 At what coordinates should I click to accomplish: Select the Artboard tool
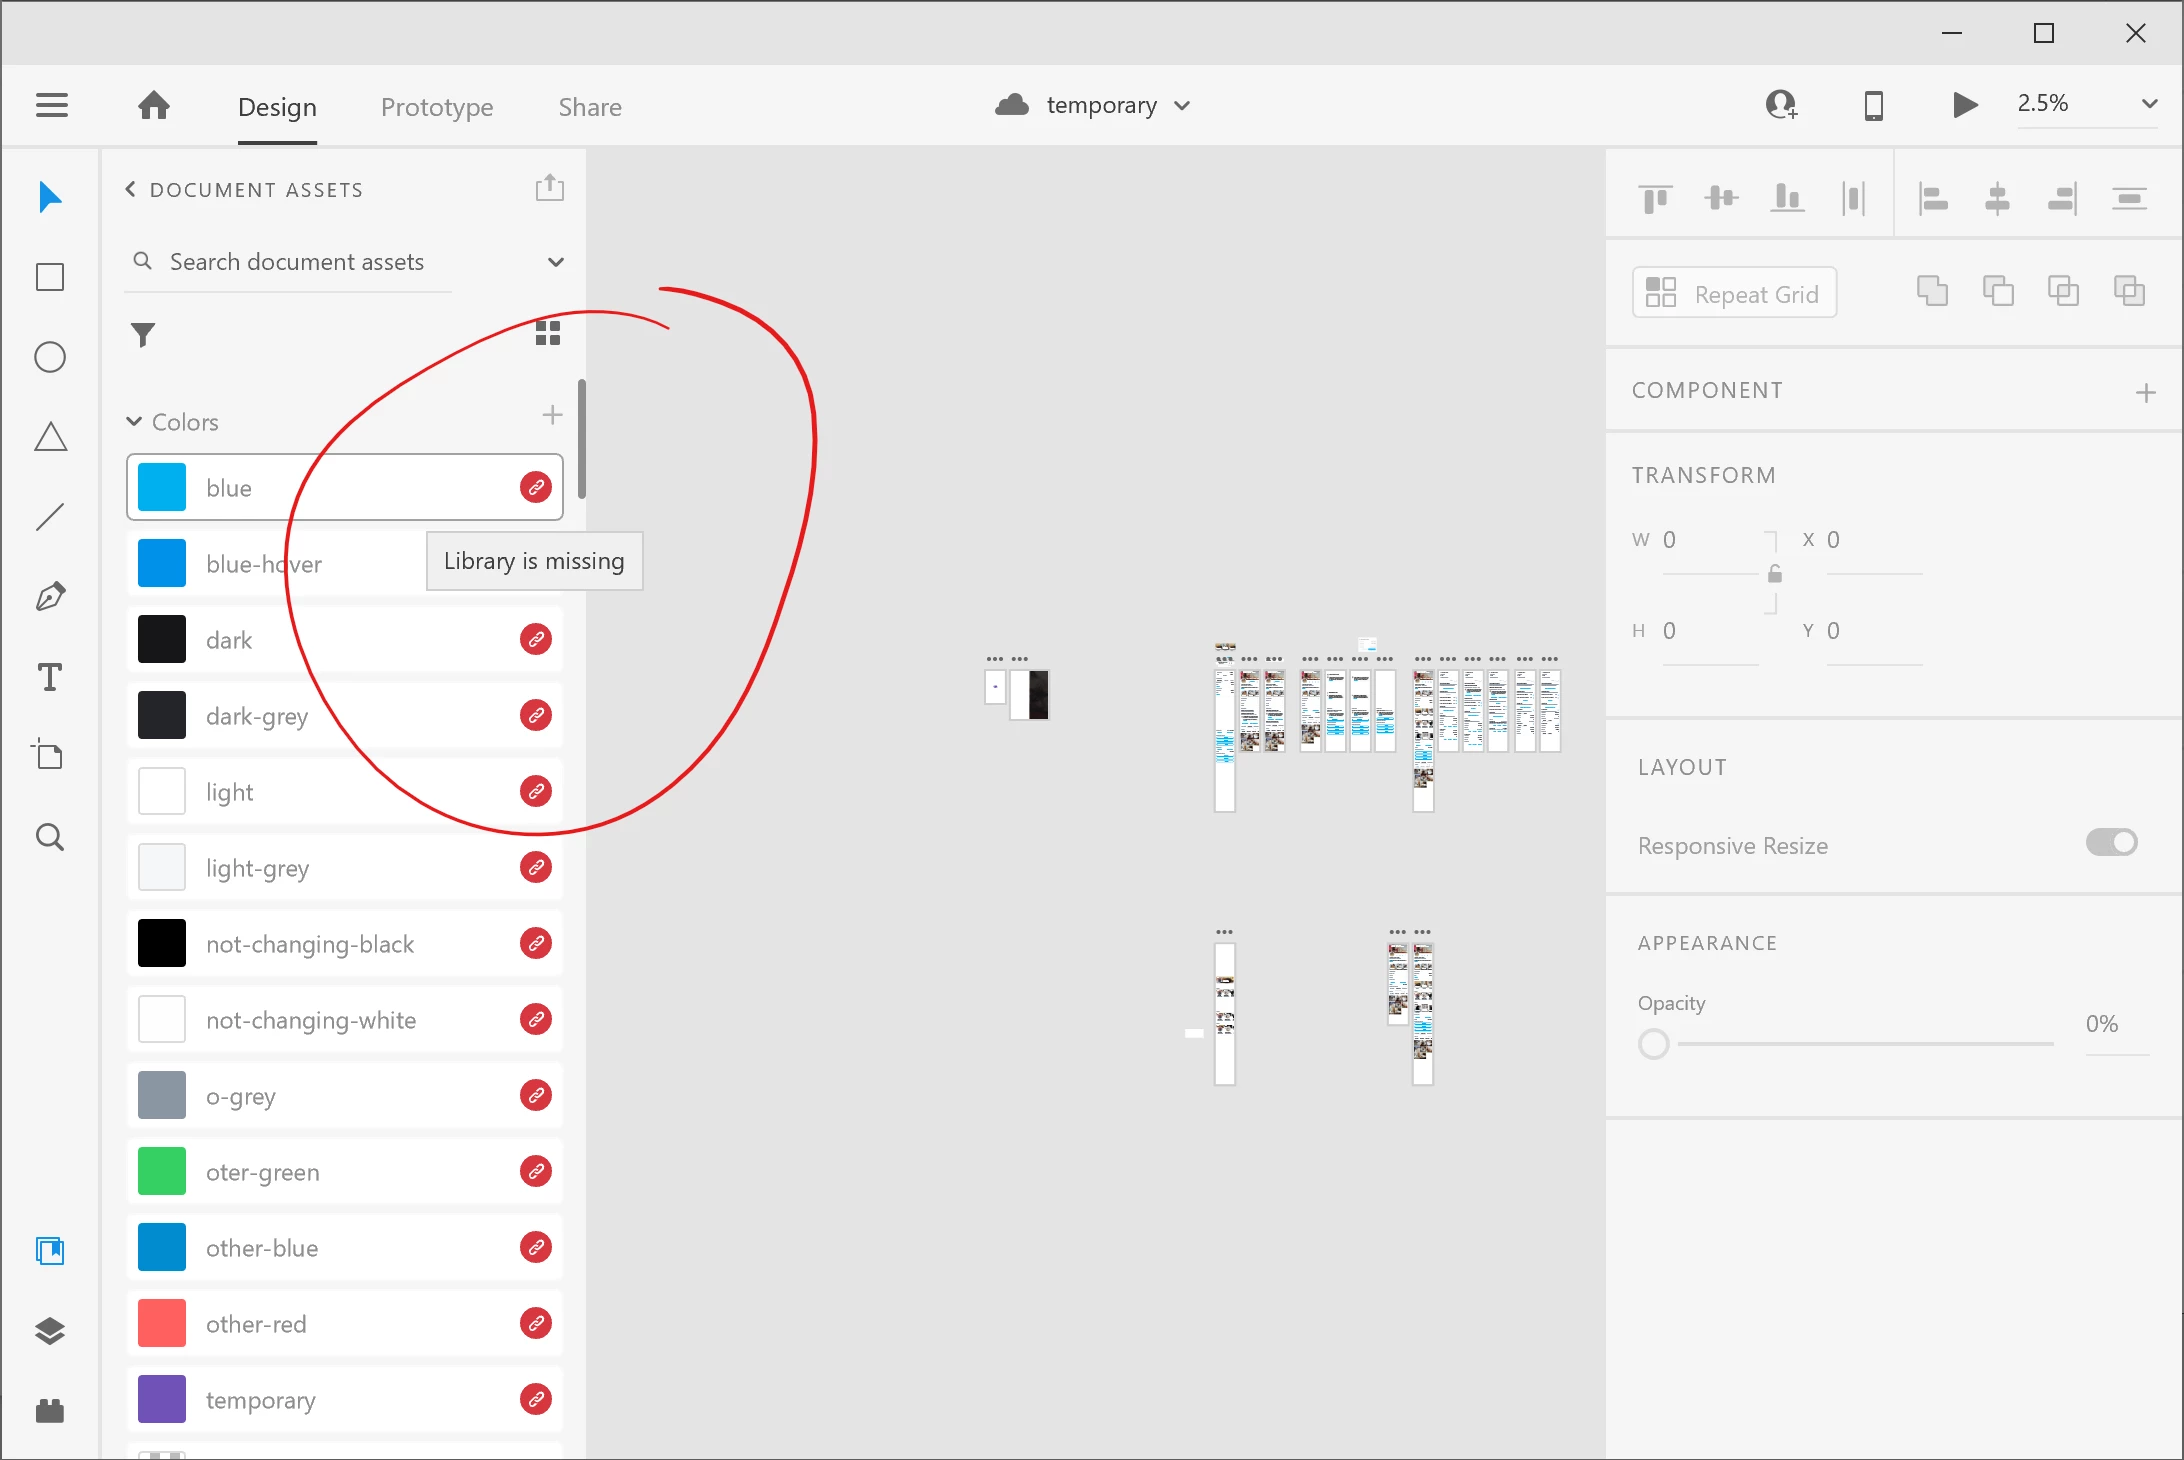coord(49,755)
